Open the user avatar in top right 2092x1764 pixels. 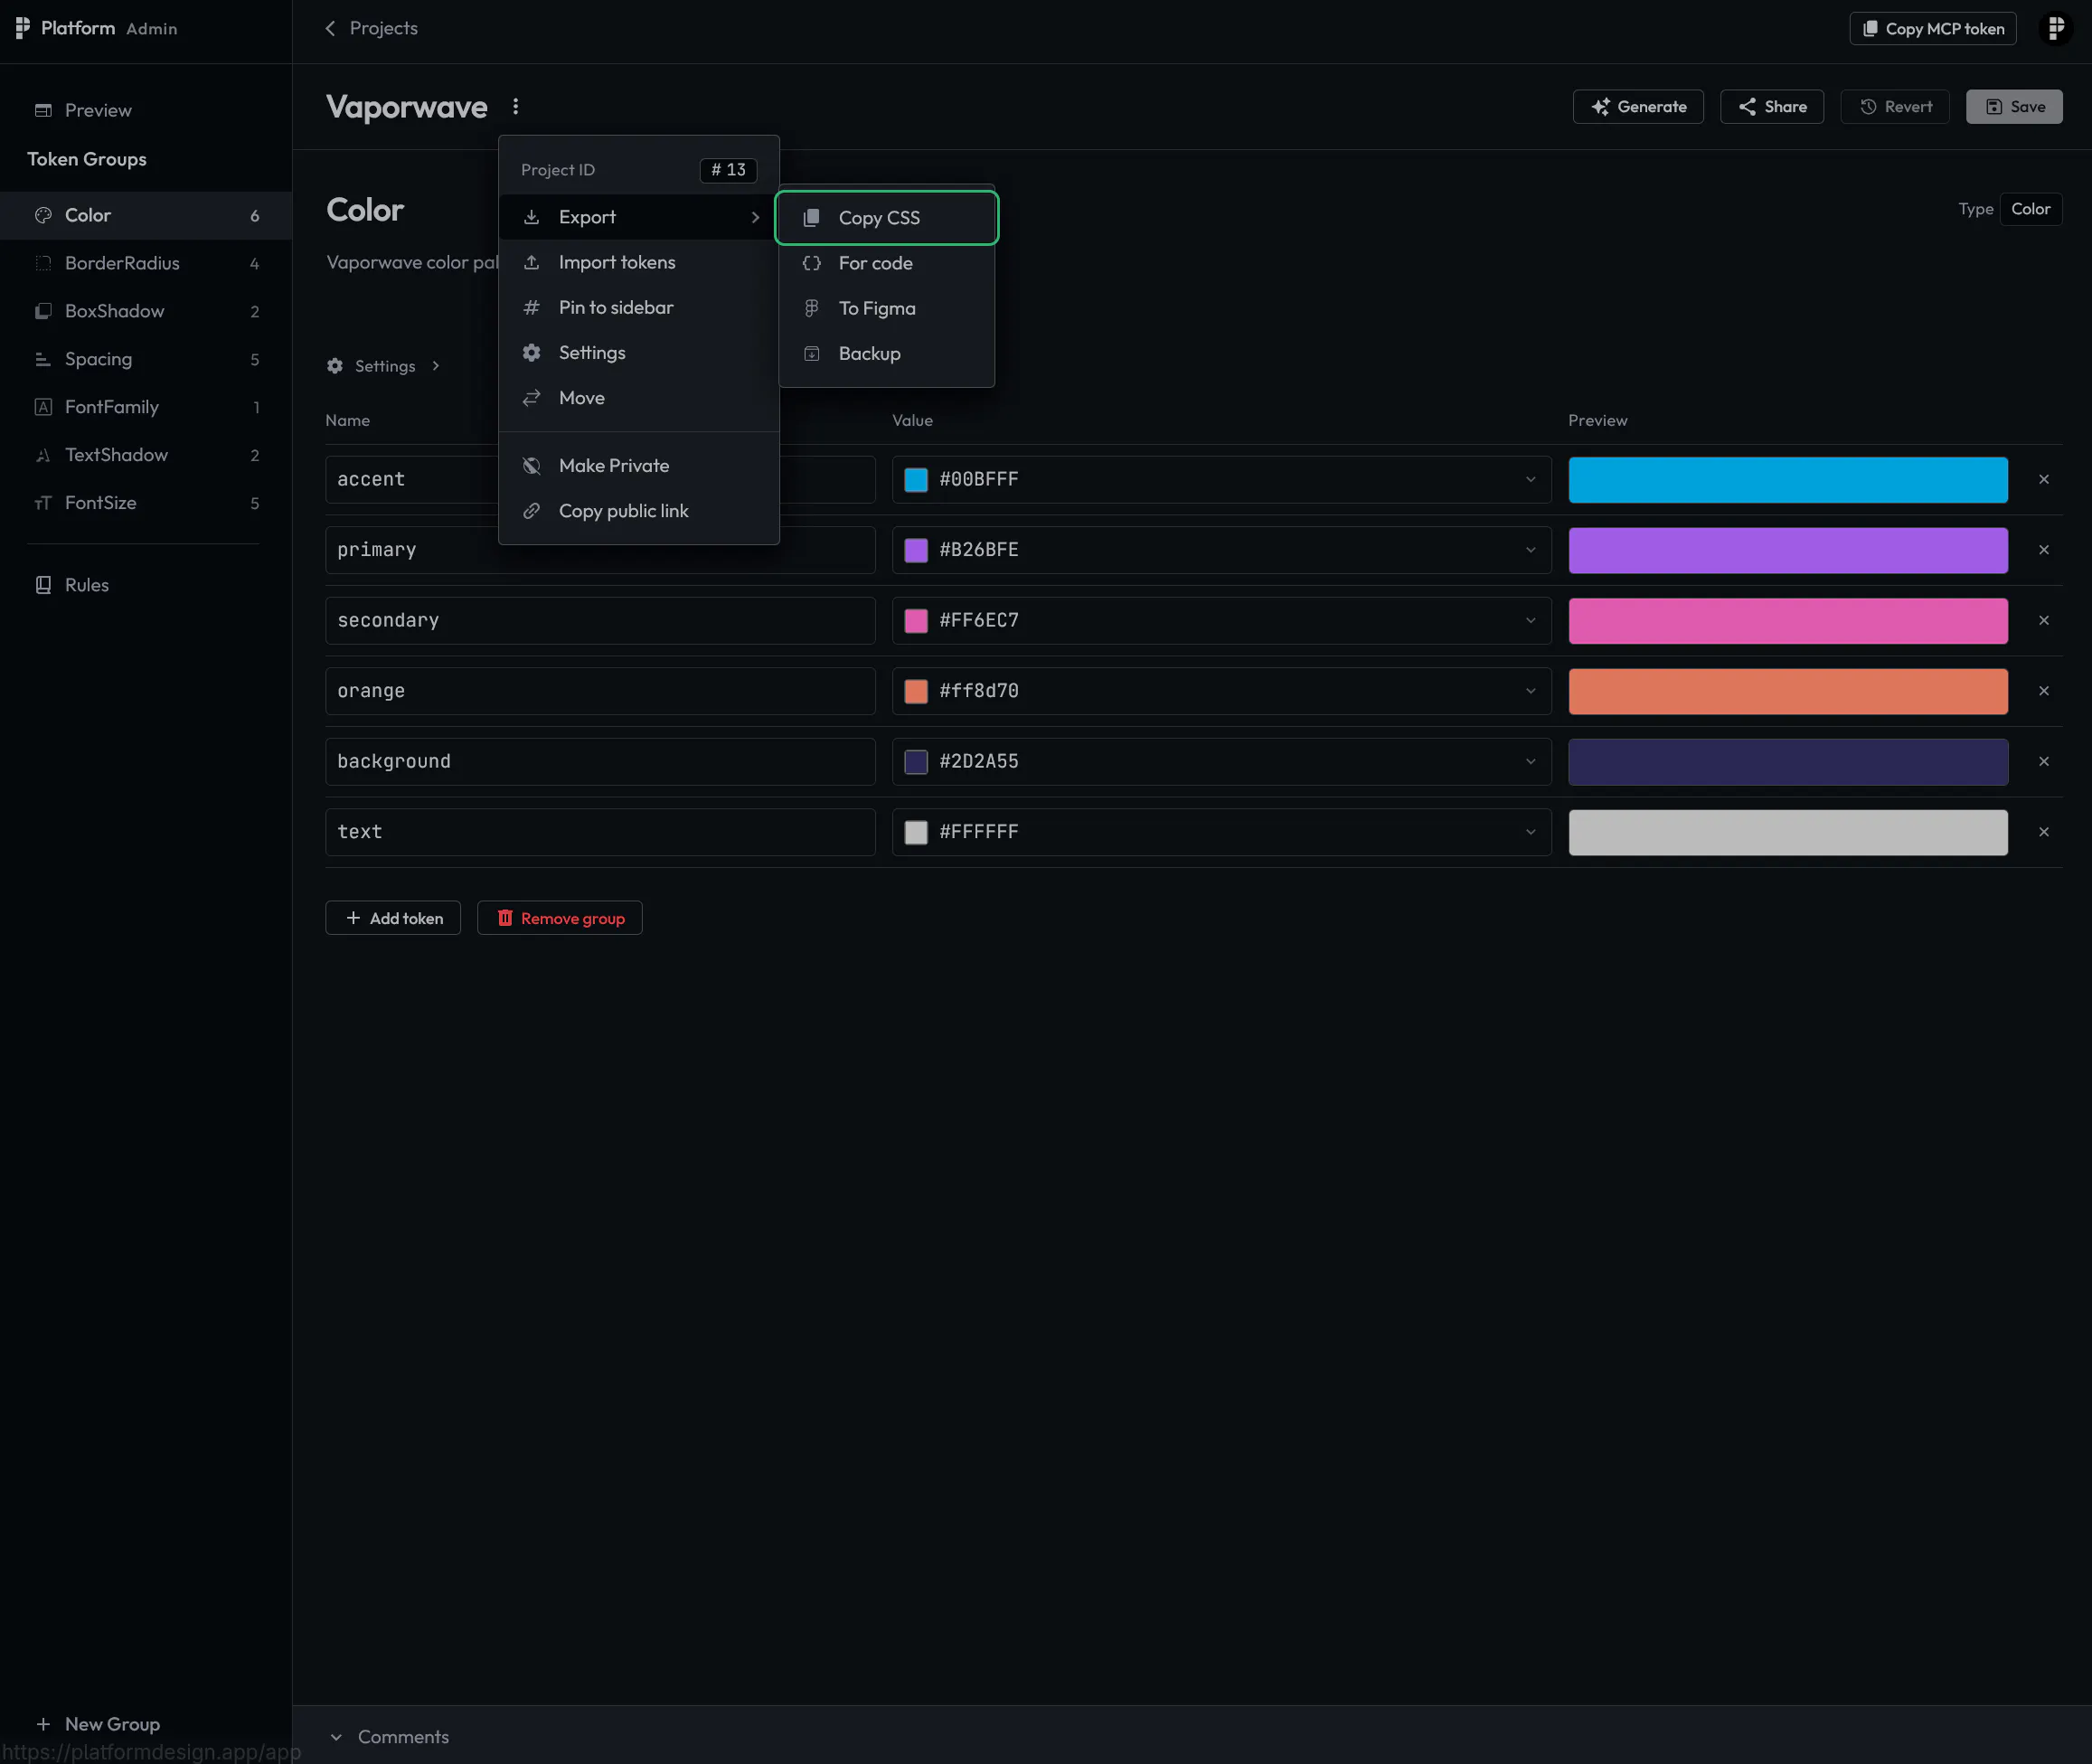tap(2055, 28)
